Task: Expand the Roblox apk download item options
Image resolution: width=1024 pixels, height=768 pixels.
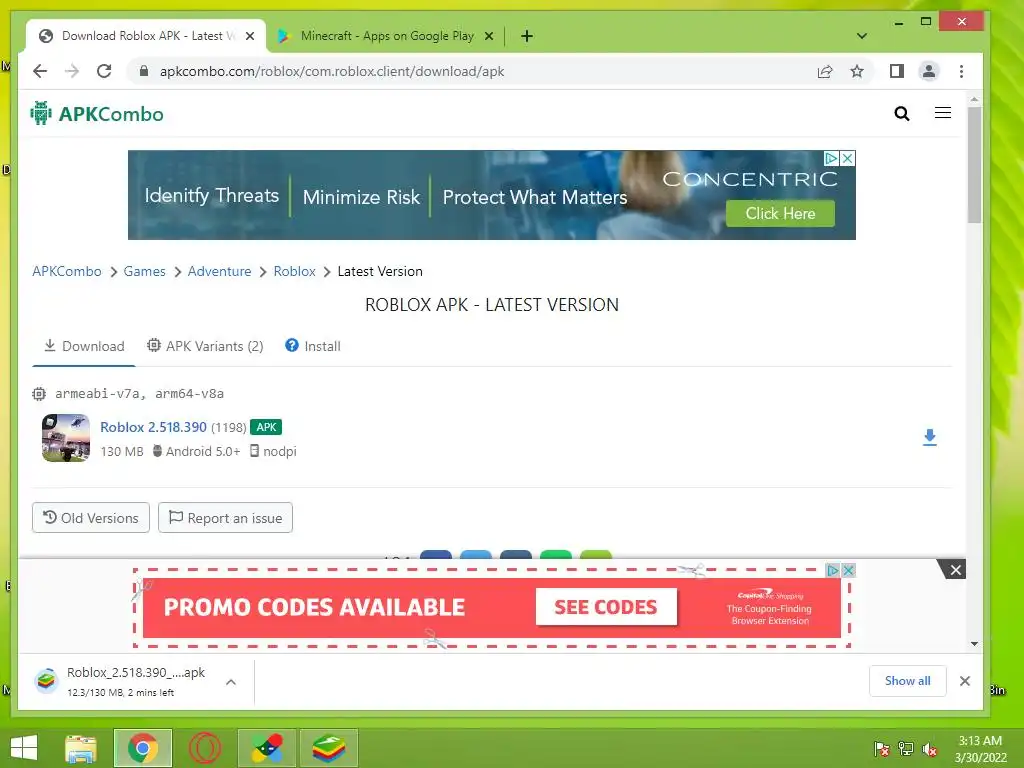Action: (x=231, y=682)
